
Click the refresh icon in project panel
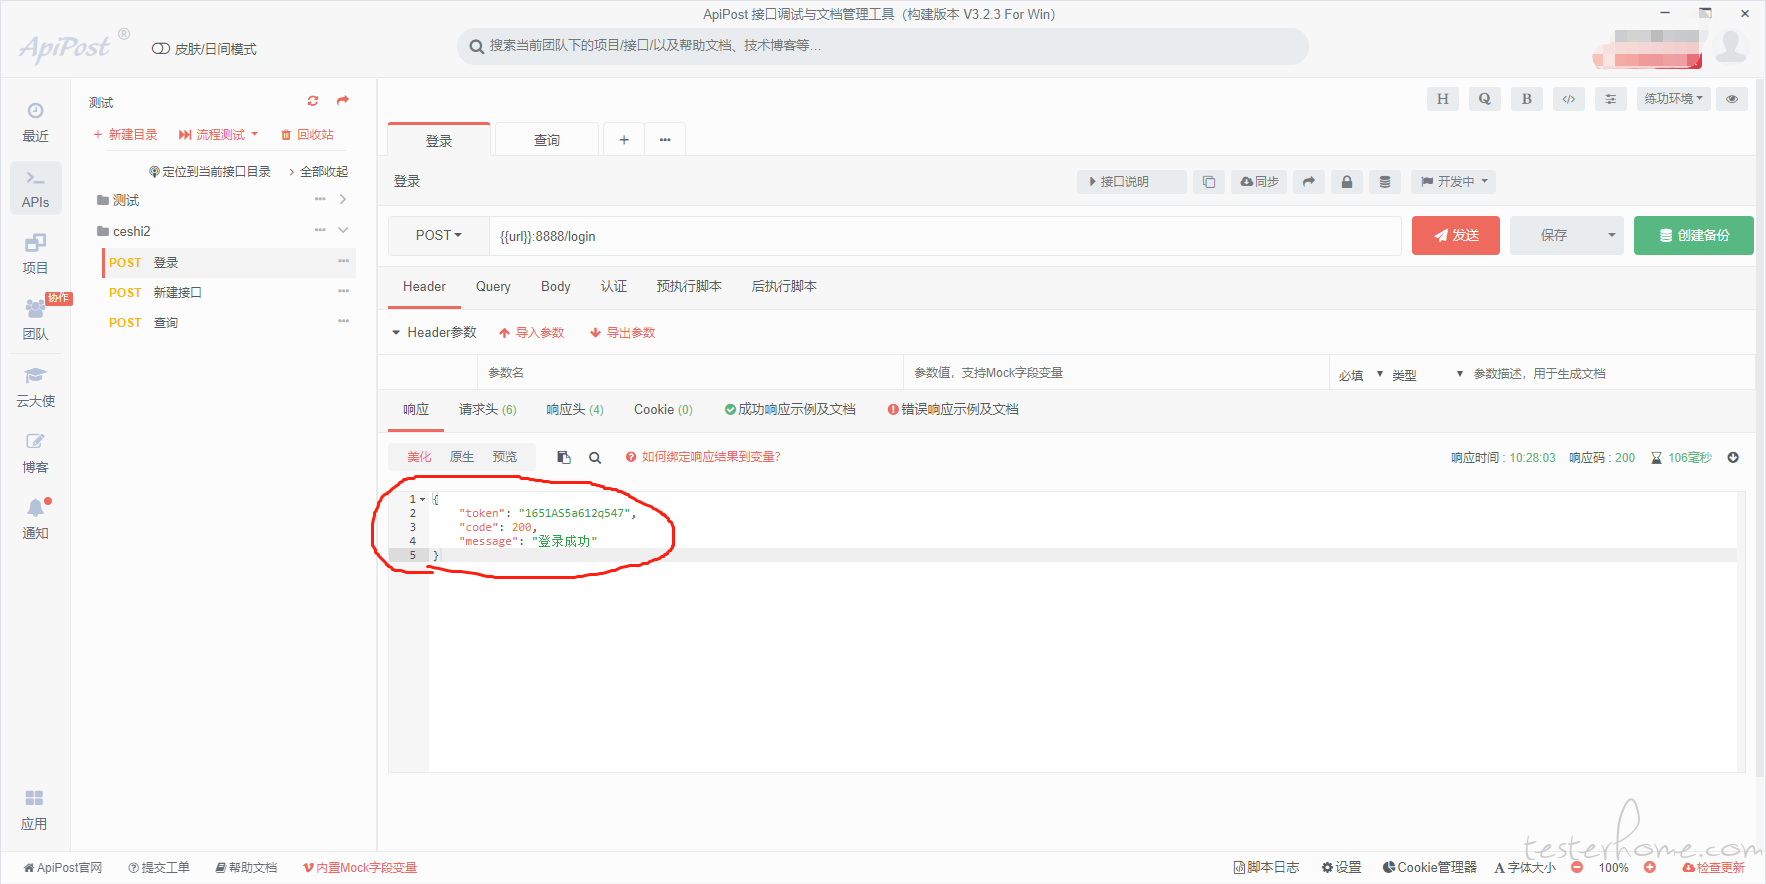pos(313,101)
